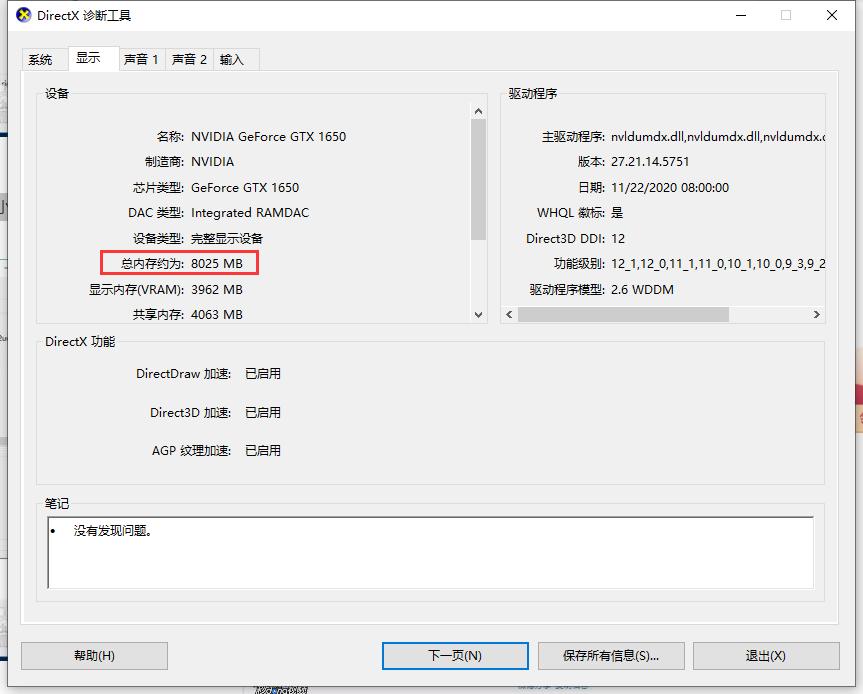Click Direct3D DDI value 12
This screenshot has height=694, width=863.
pyautogui.click(x=618, y=238)
